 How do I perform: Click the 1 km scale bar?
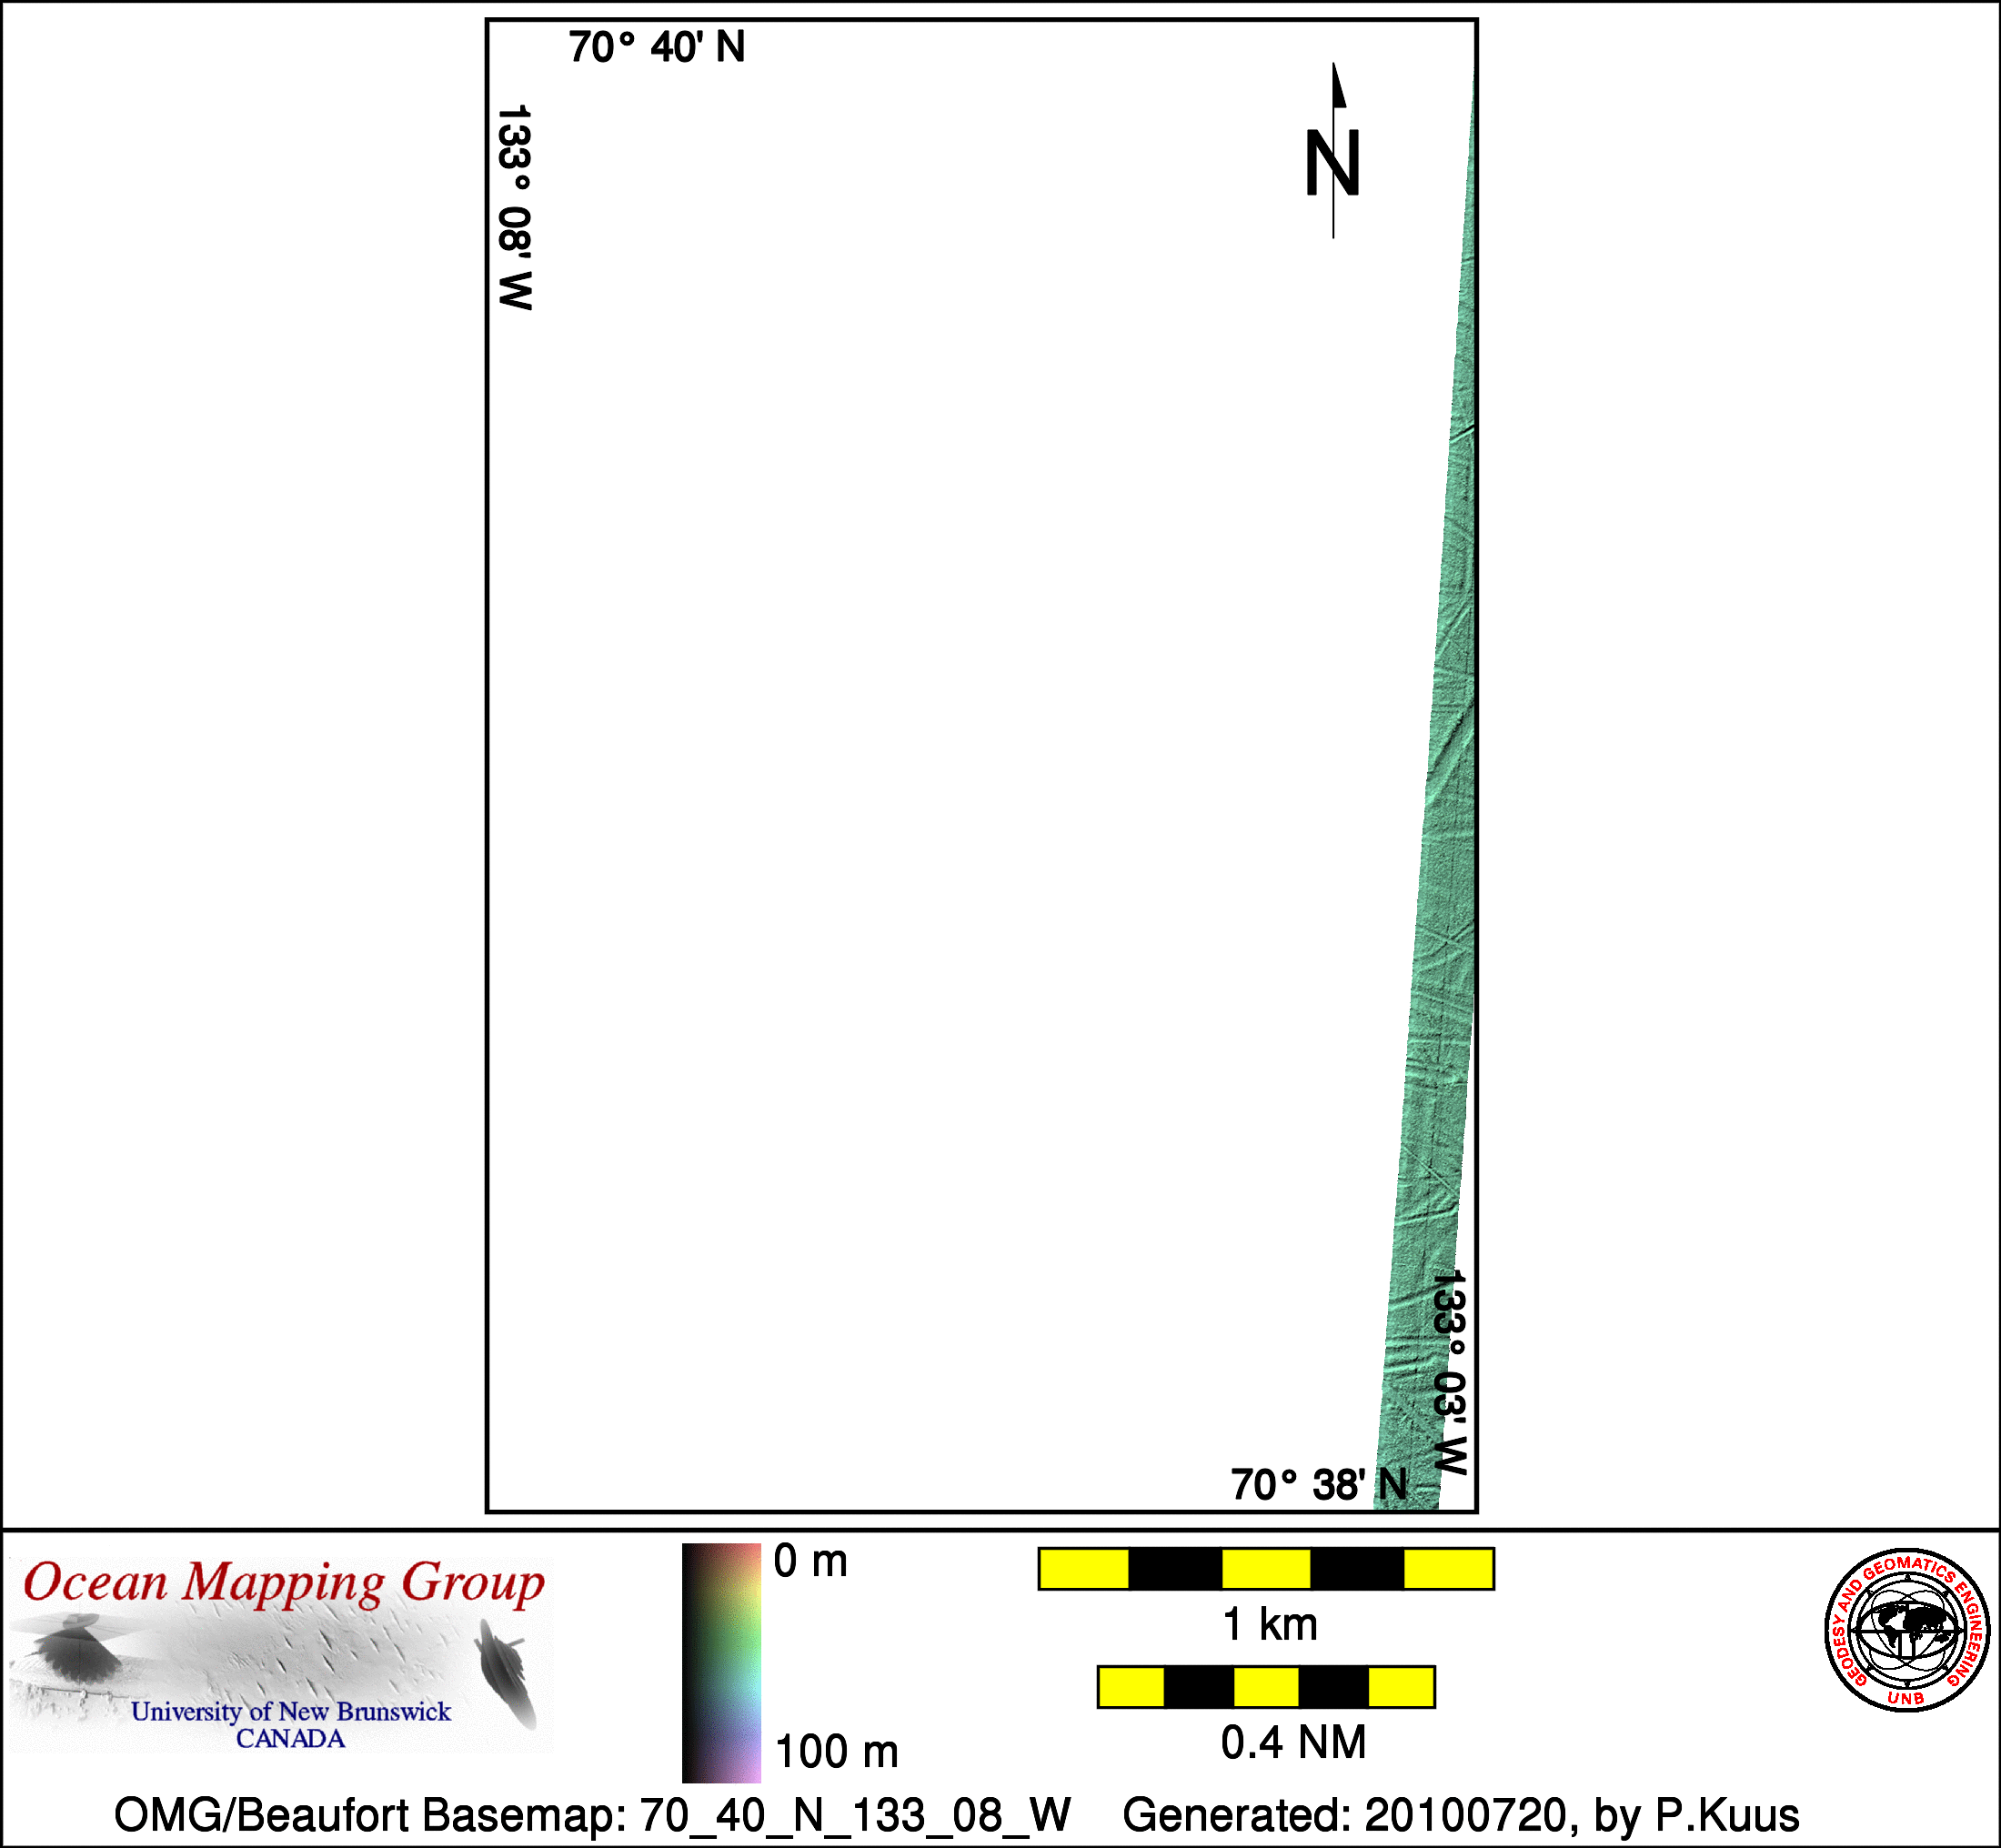click(x=1266, y=1569)
